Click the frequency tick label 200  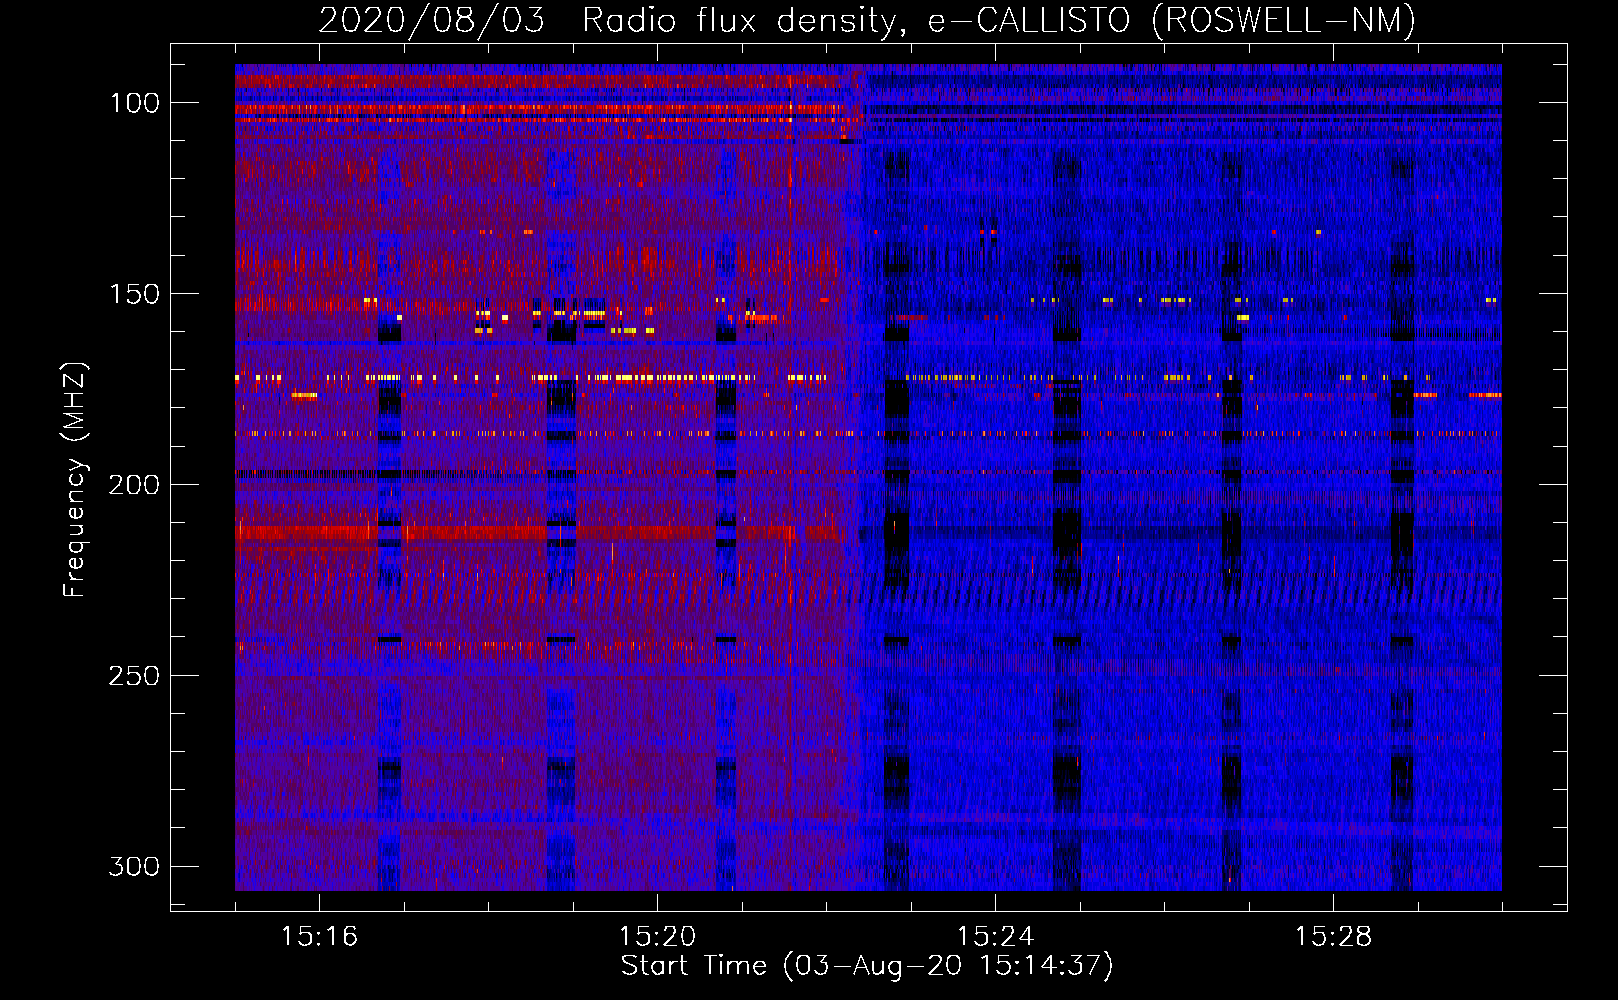tap(134, 485)
